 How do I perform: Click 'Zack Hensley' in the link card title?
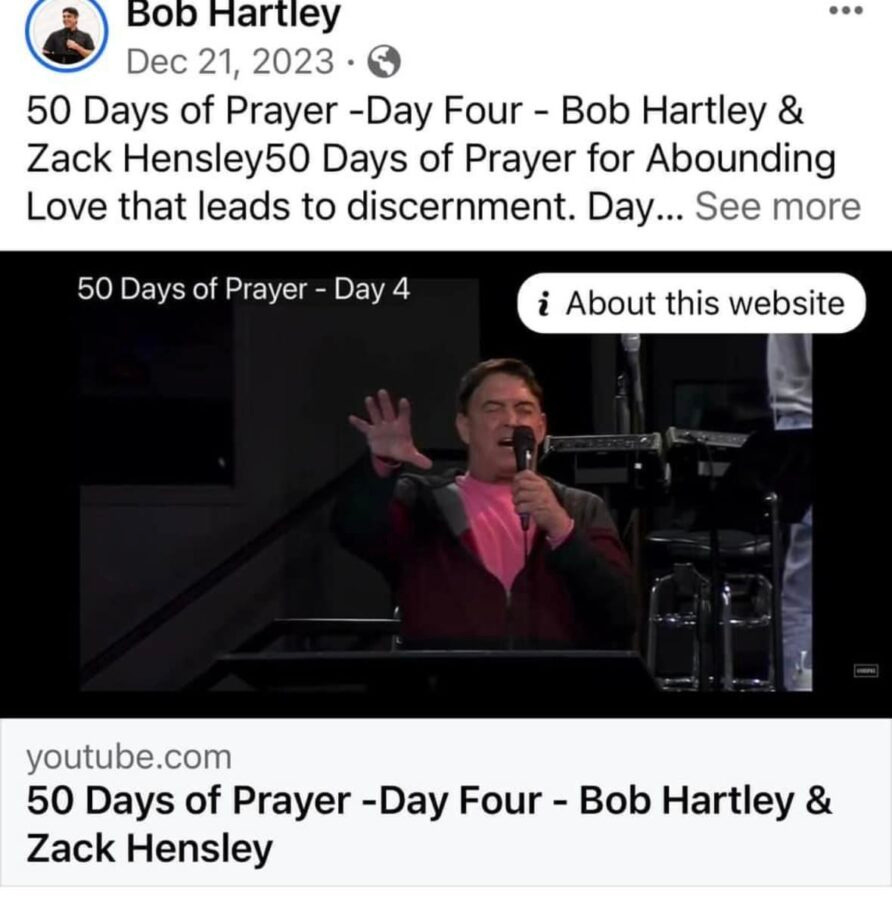[149, 848]
